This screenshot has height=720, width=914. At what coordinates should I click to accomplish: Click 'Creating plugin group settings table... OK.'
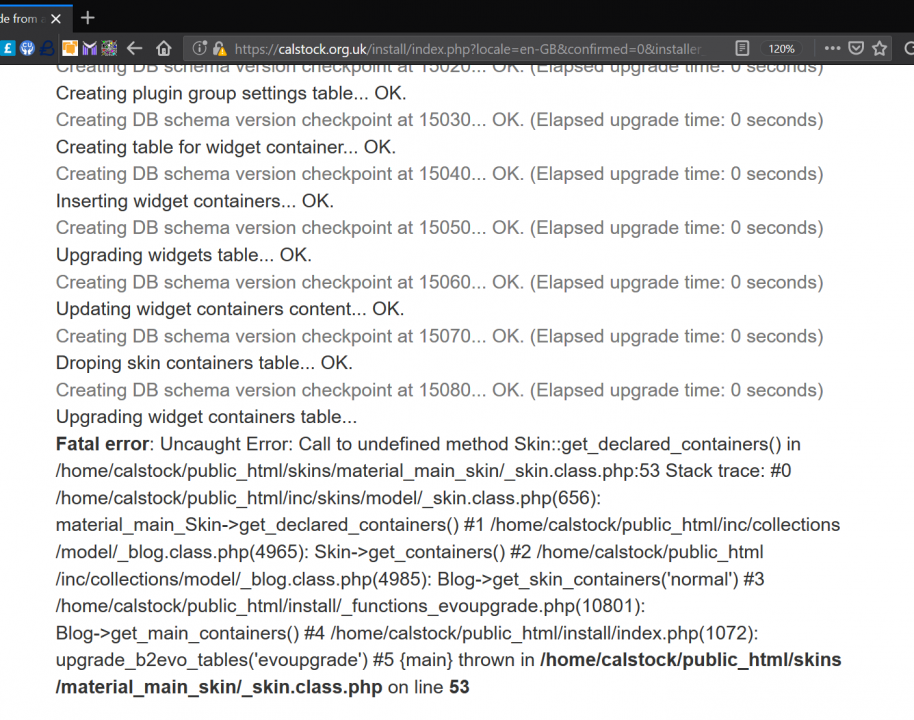[231, 93]
